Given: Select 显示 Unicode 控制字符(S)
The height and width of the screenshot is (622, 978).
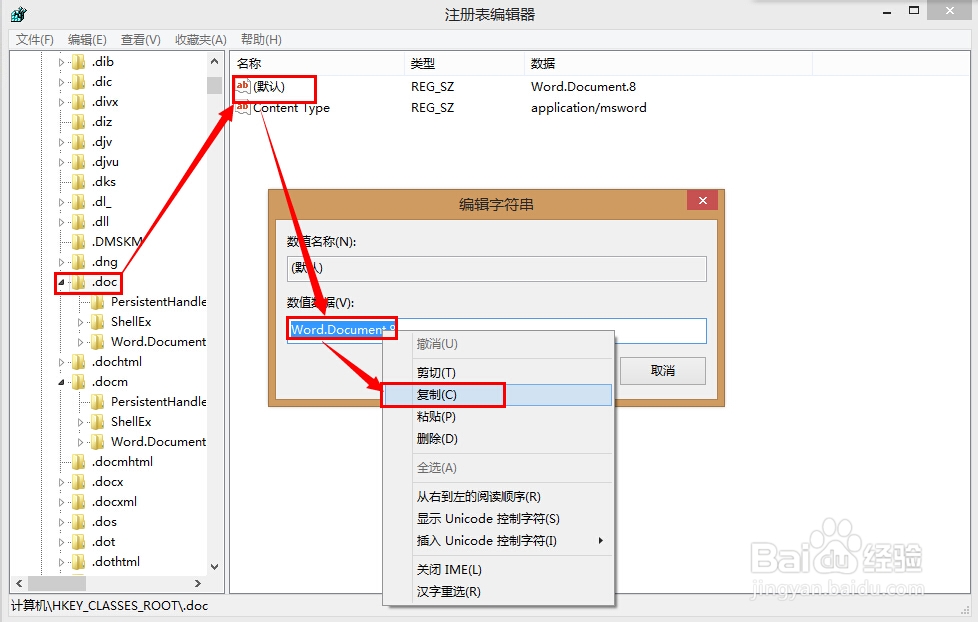Looking at the screenshot, I should pos(497,518).
